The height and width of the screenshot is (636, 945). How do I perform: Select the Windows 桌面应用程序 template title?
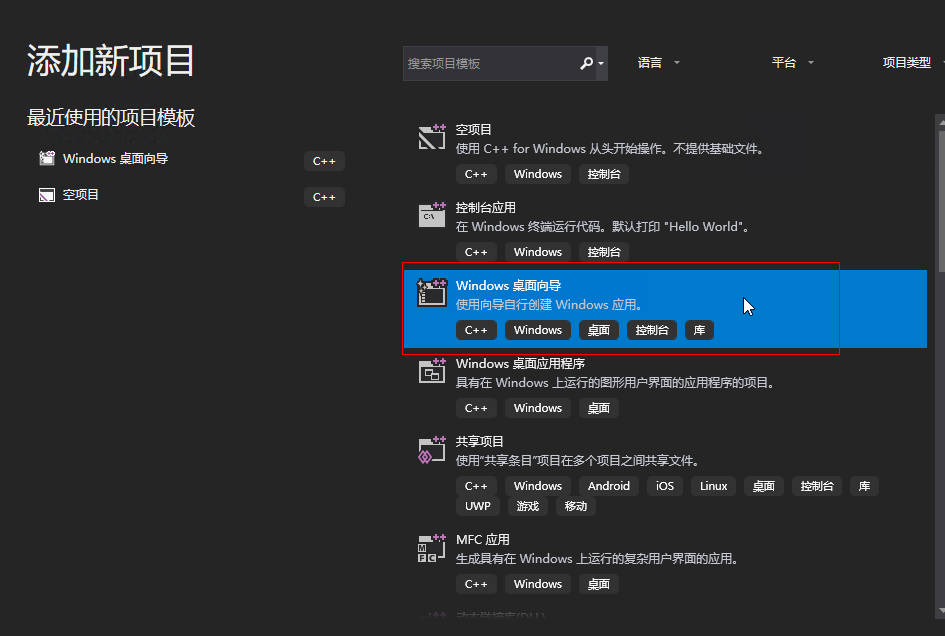[x=520, y=364]
